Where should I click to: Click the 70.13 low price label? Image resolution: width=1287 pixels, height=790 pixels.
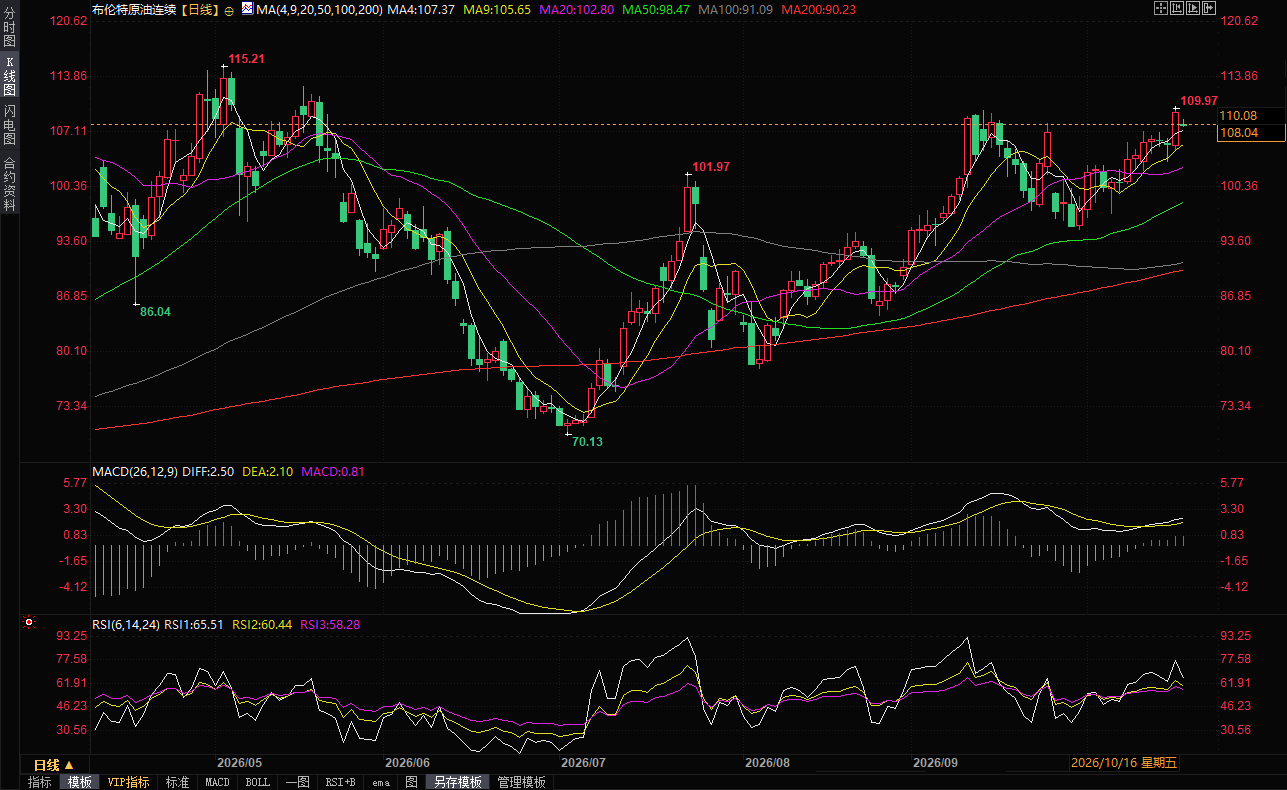tap(588, 441)
